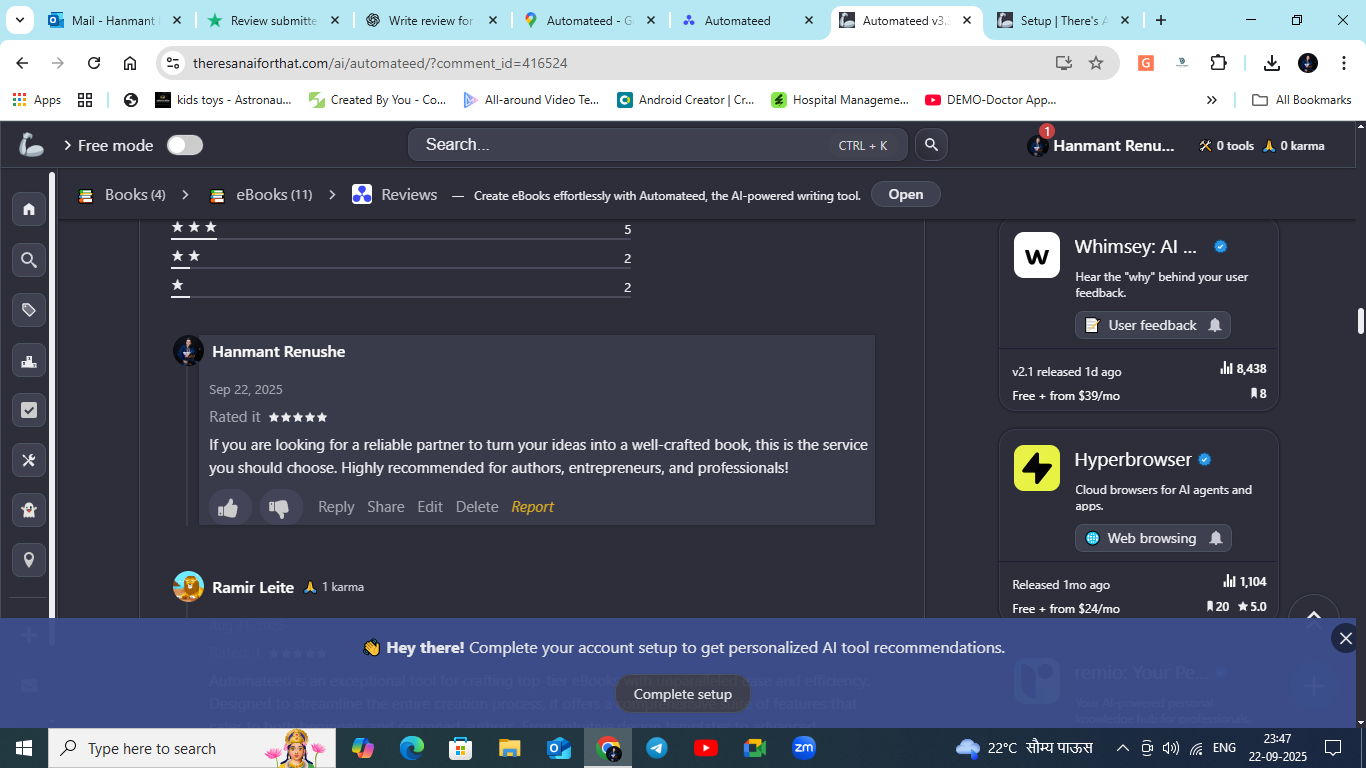Open Chrome downloads icon
Screen dimensions: 1366x768
point(1272,63)
